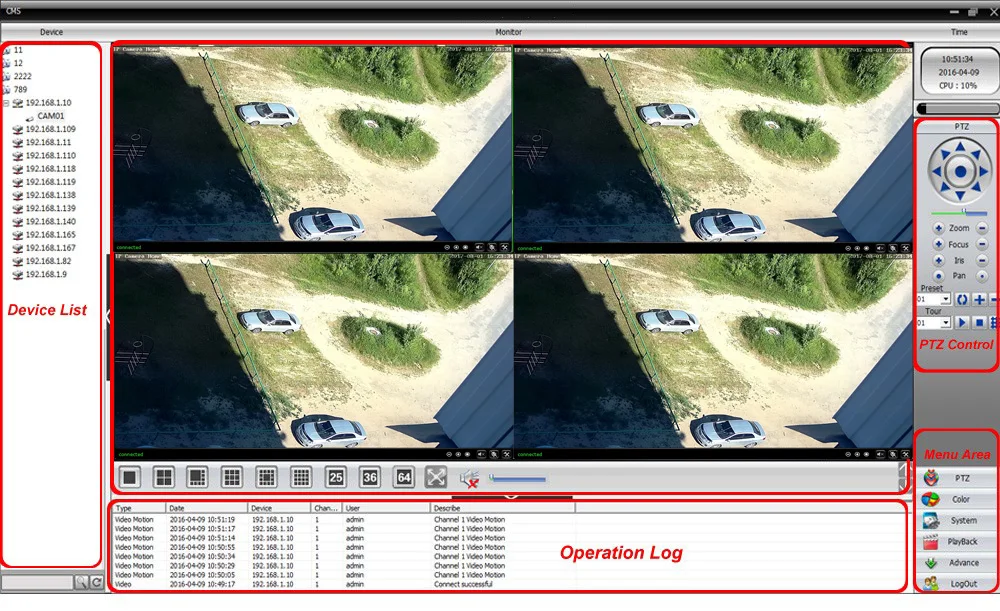Switch to 4-view grid layout
This screenshot has width=1000, height=611.
pos(164,477)
